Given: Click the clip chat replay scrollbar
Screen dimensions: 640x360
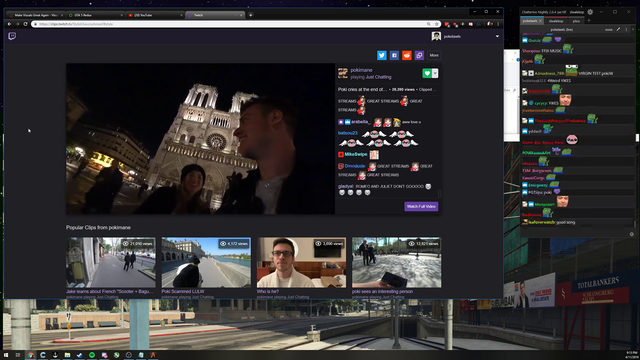Looking at the screenshot, I should click(x=439, y=193).
